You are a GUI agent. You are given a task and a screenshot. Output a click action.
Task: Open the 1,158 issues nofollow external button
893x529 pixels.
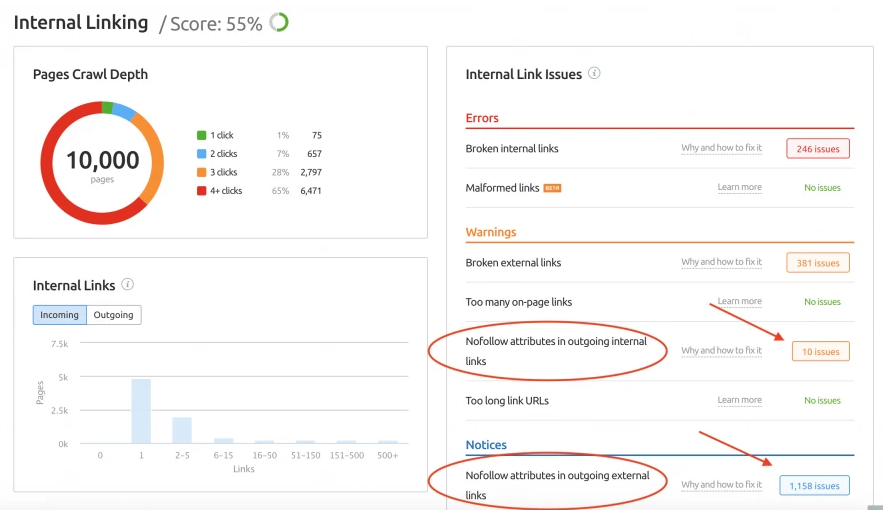click(814, 486)
